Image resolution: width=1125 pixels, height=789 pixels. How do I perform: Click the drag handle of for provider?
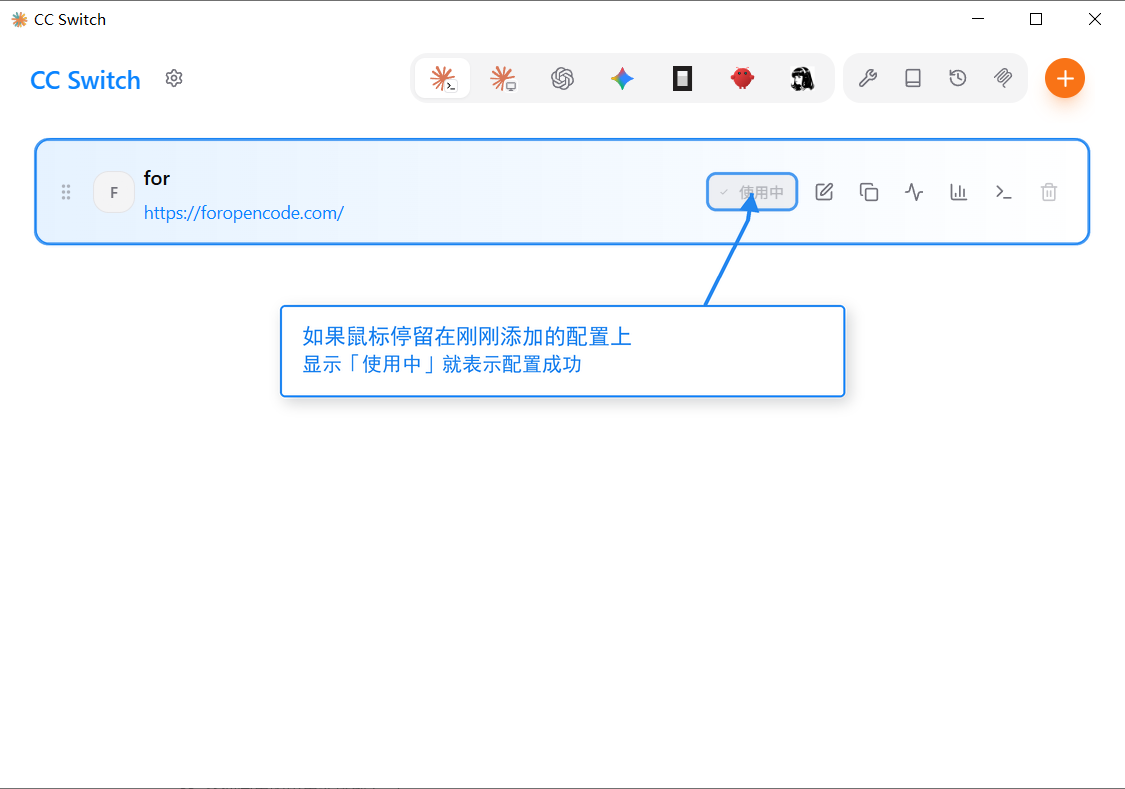(x=66, y=192)
